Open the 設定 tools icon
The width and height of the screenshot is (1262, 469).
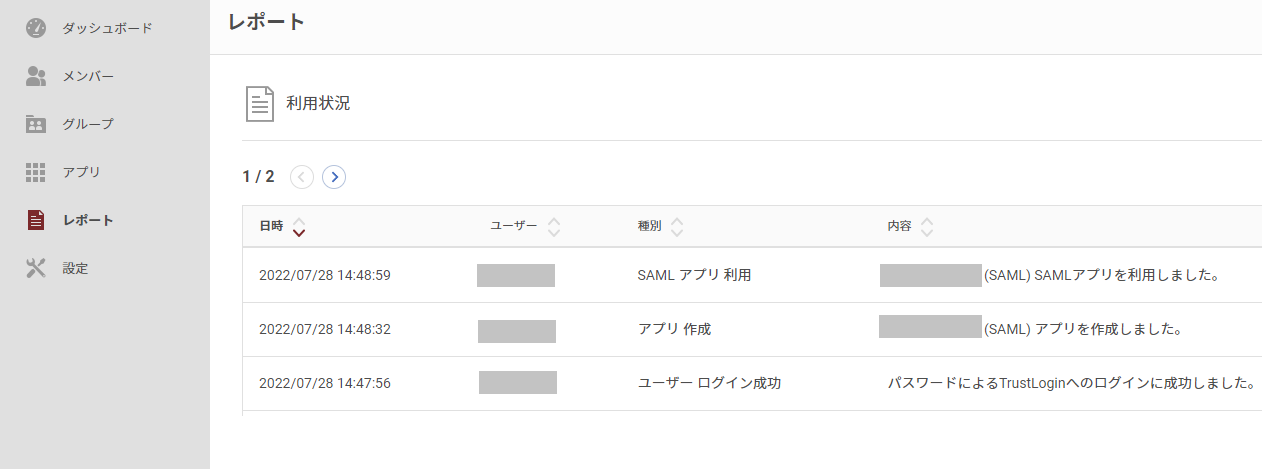36,268
